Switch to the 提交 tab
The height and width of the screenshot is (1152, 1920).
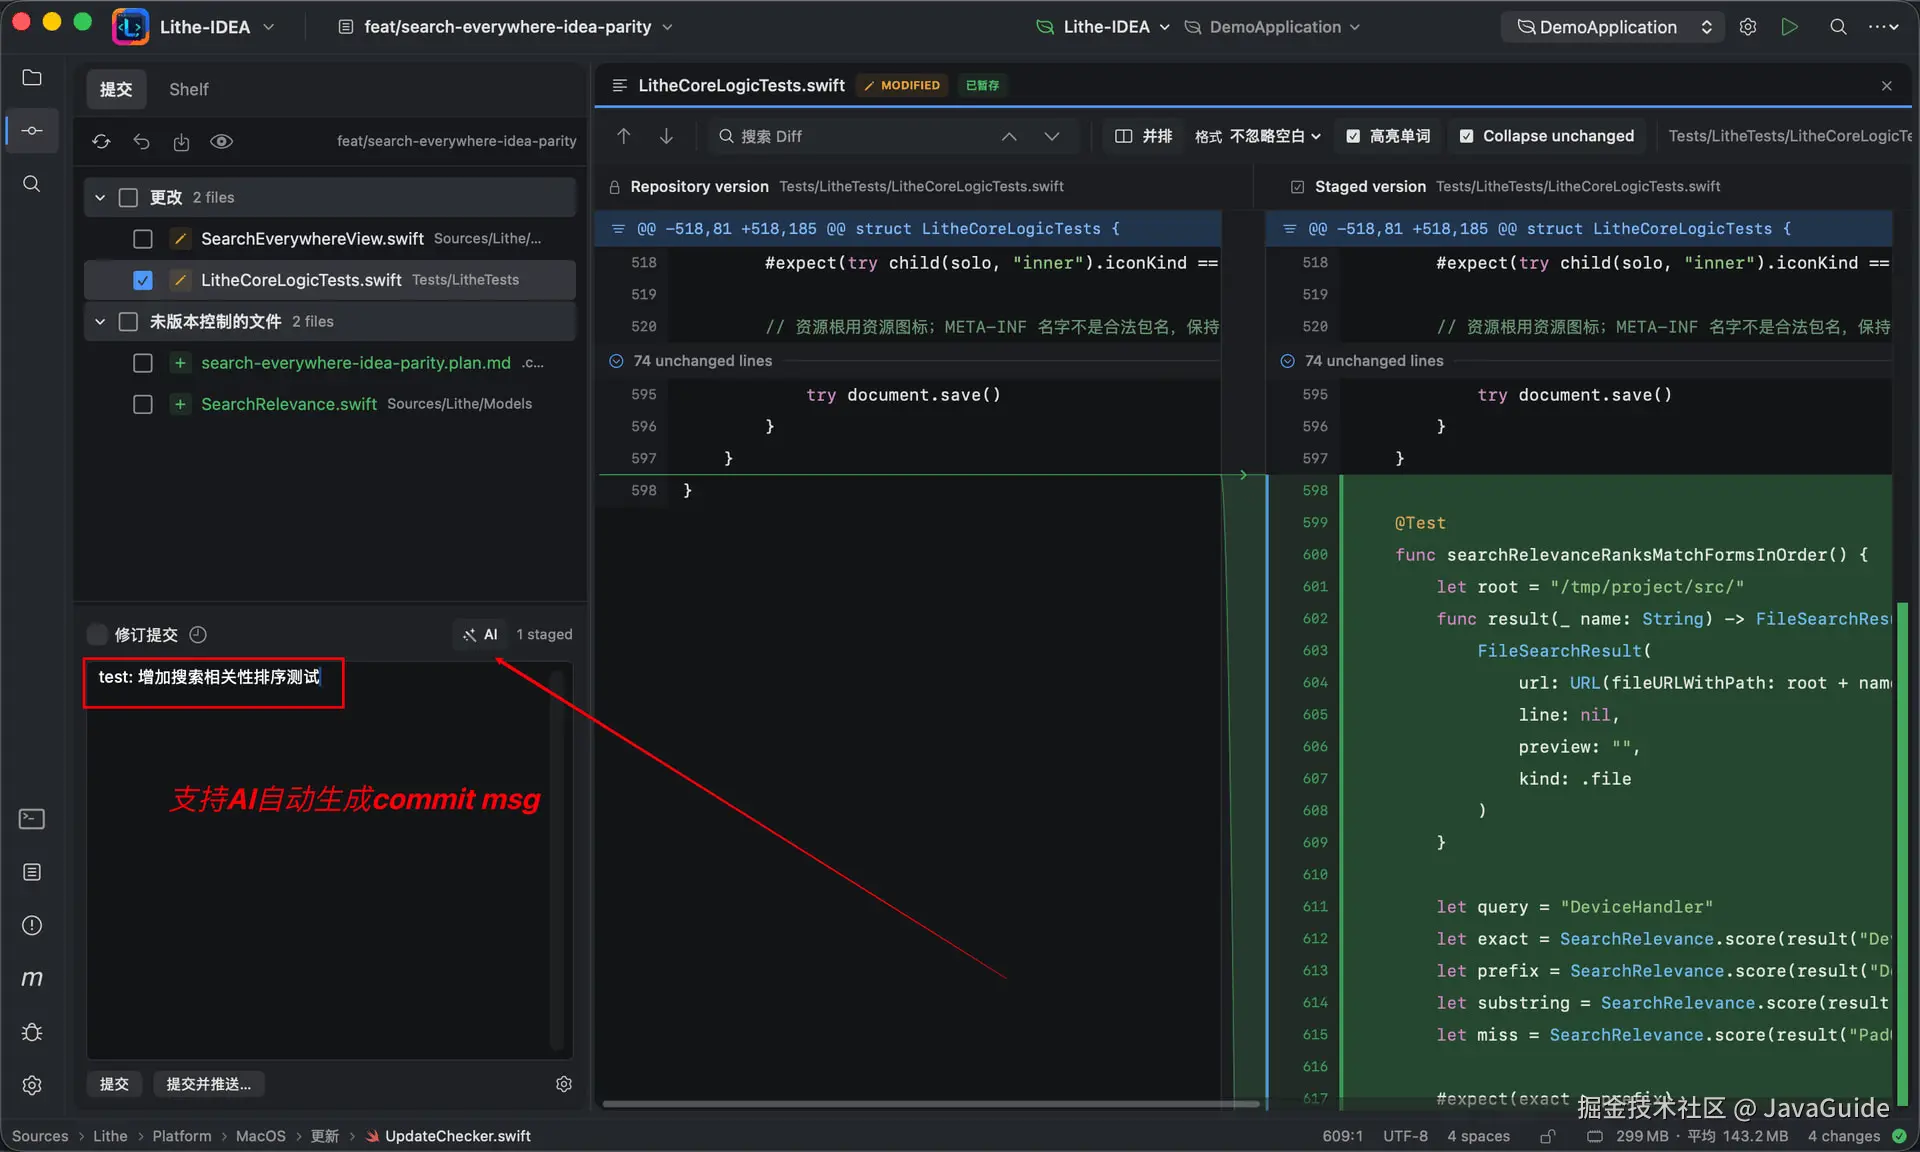click(x=115, y=89)
